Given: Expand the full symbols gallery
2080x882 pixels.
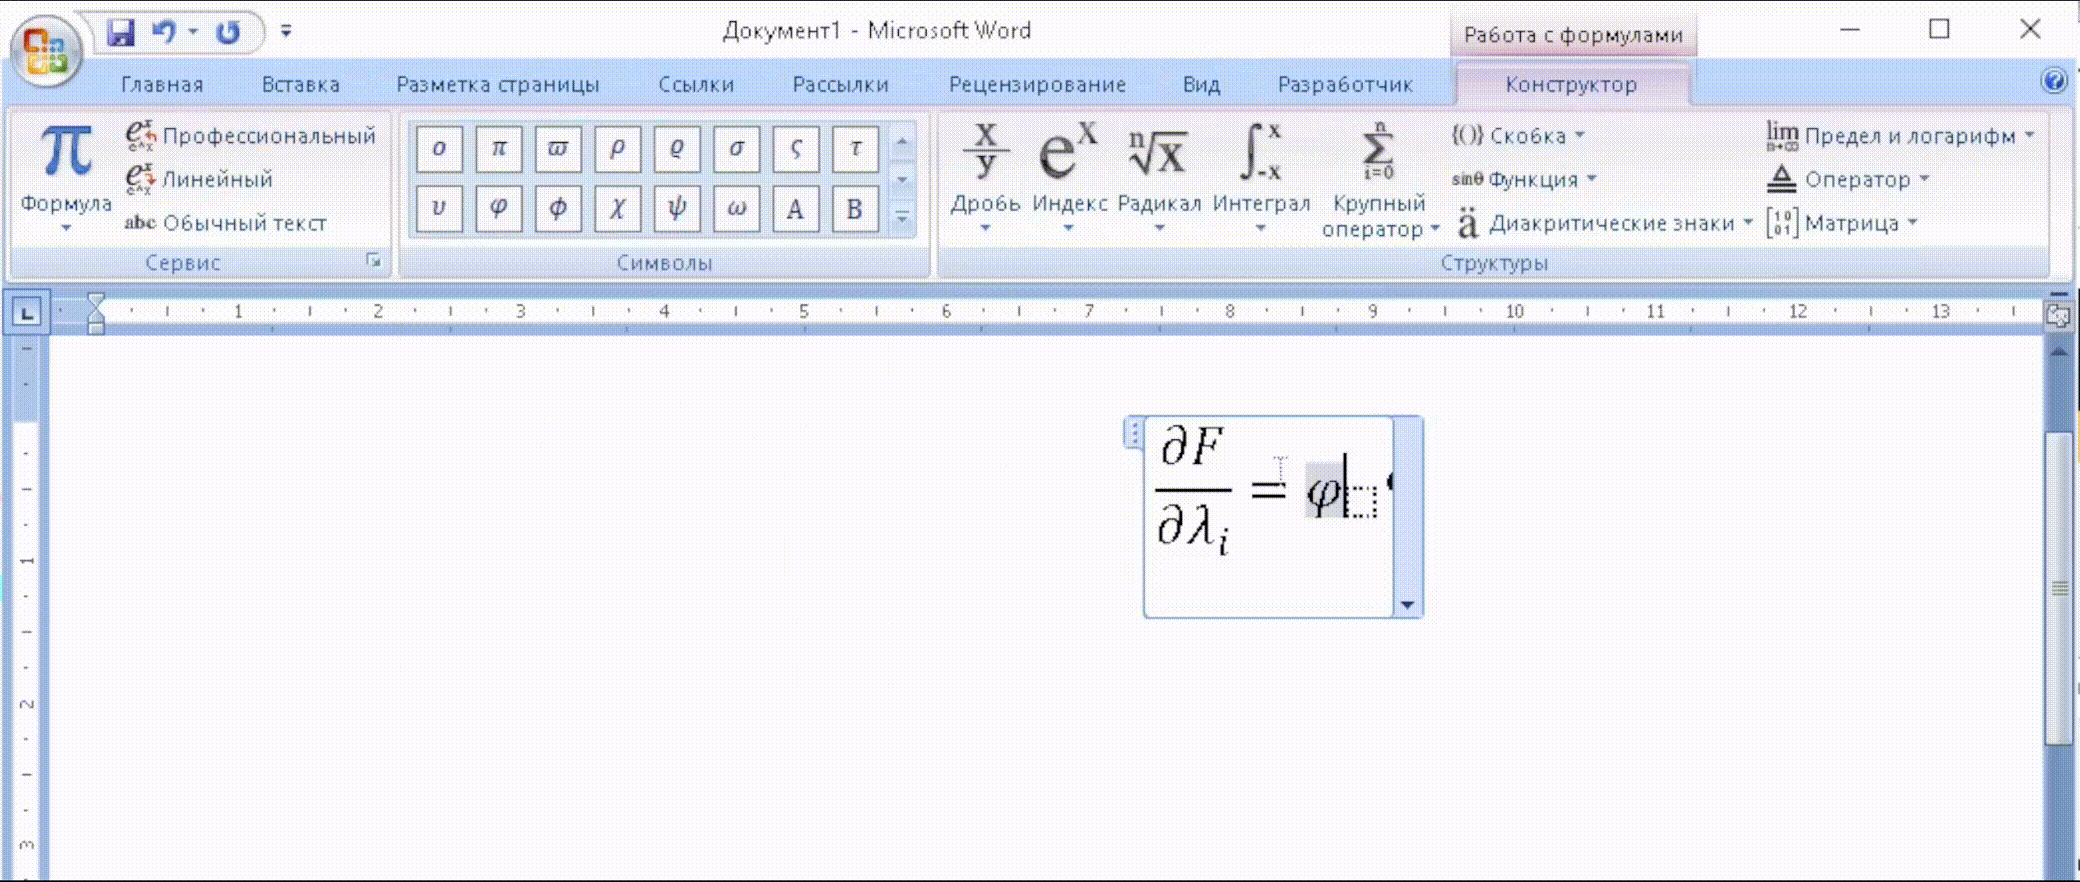Looking at the screenshot, I should click(902, 216).
